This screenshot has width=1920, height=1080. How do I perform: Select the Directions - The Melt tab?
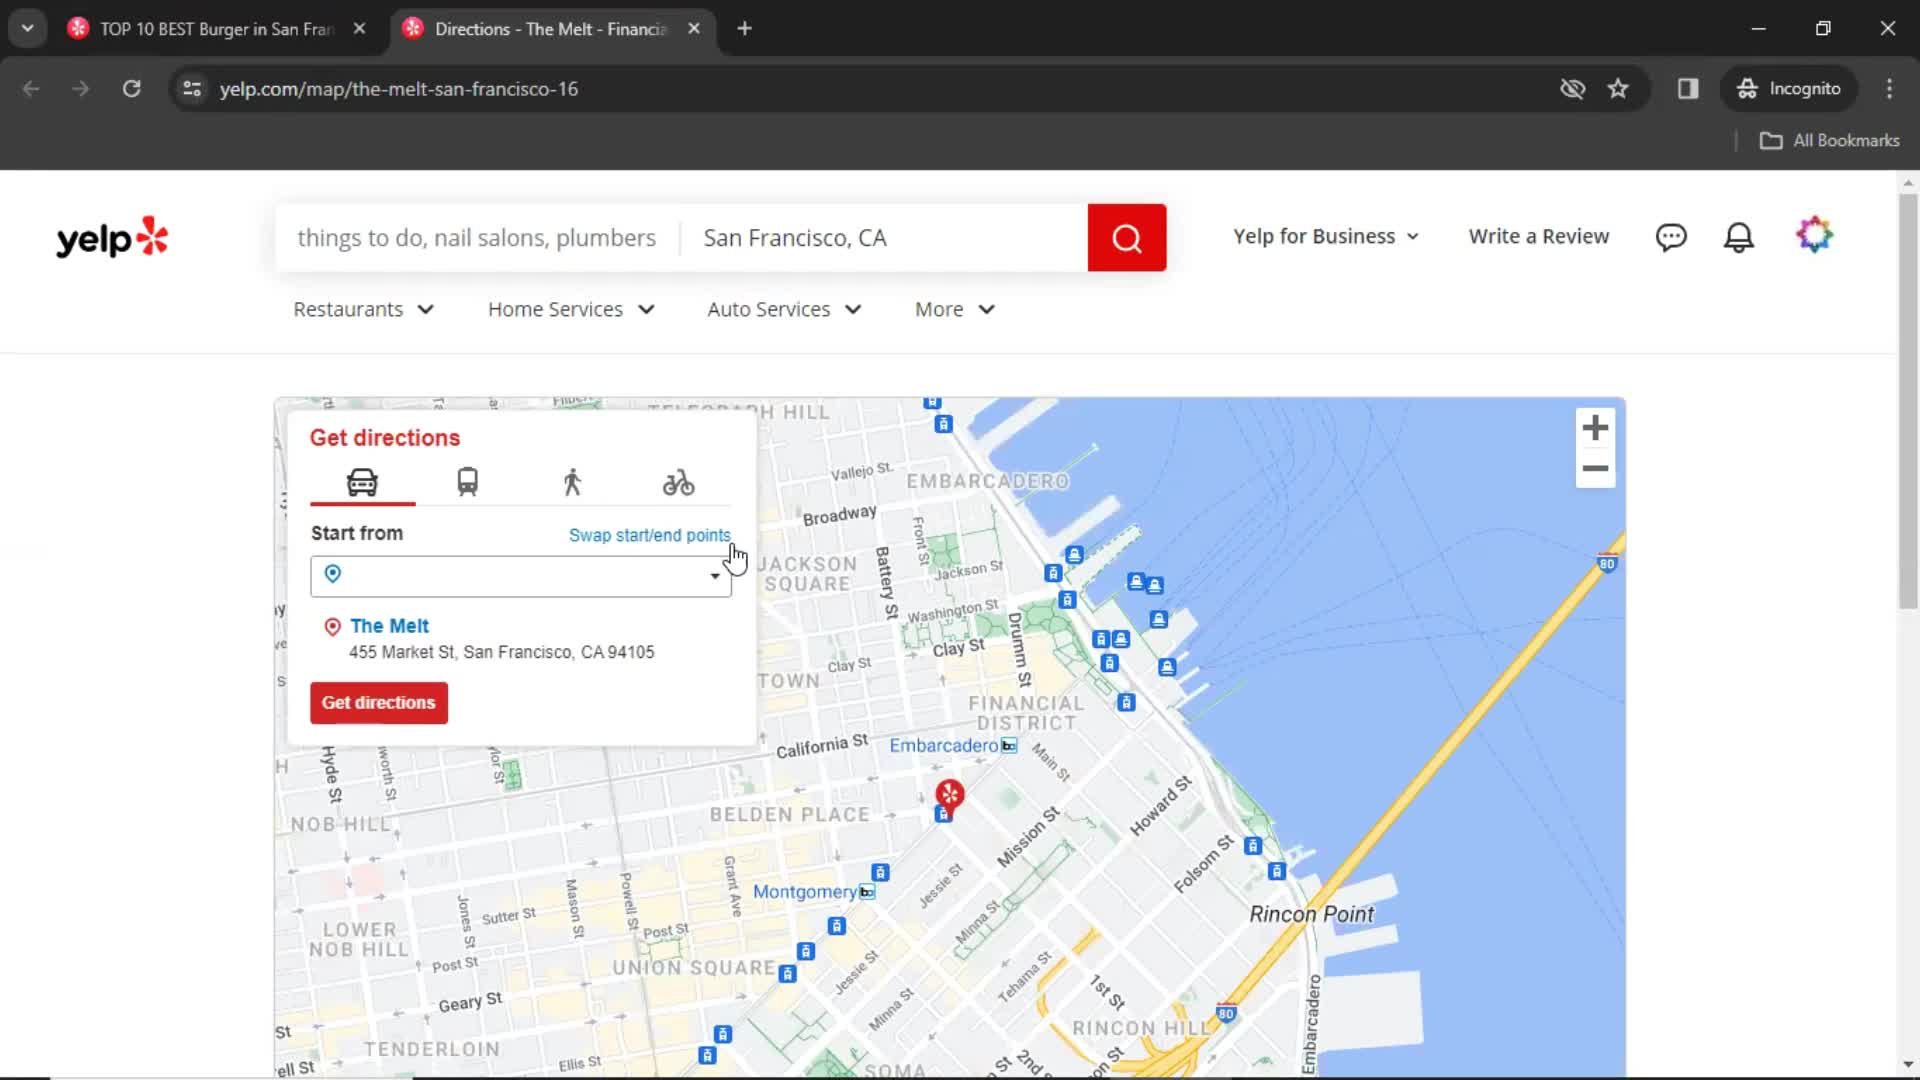(550, 29)
